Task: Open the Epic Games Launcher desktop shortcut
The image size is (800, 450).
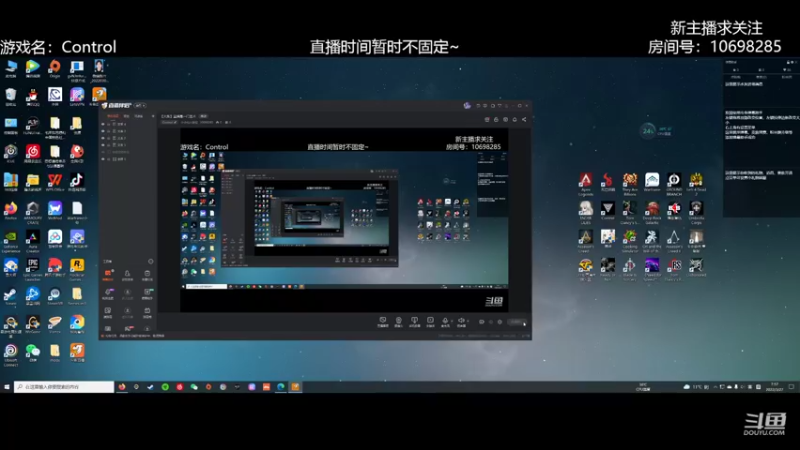Action: pos(33,270)
